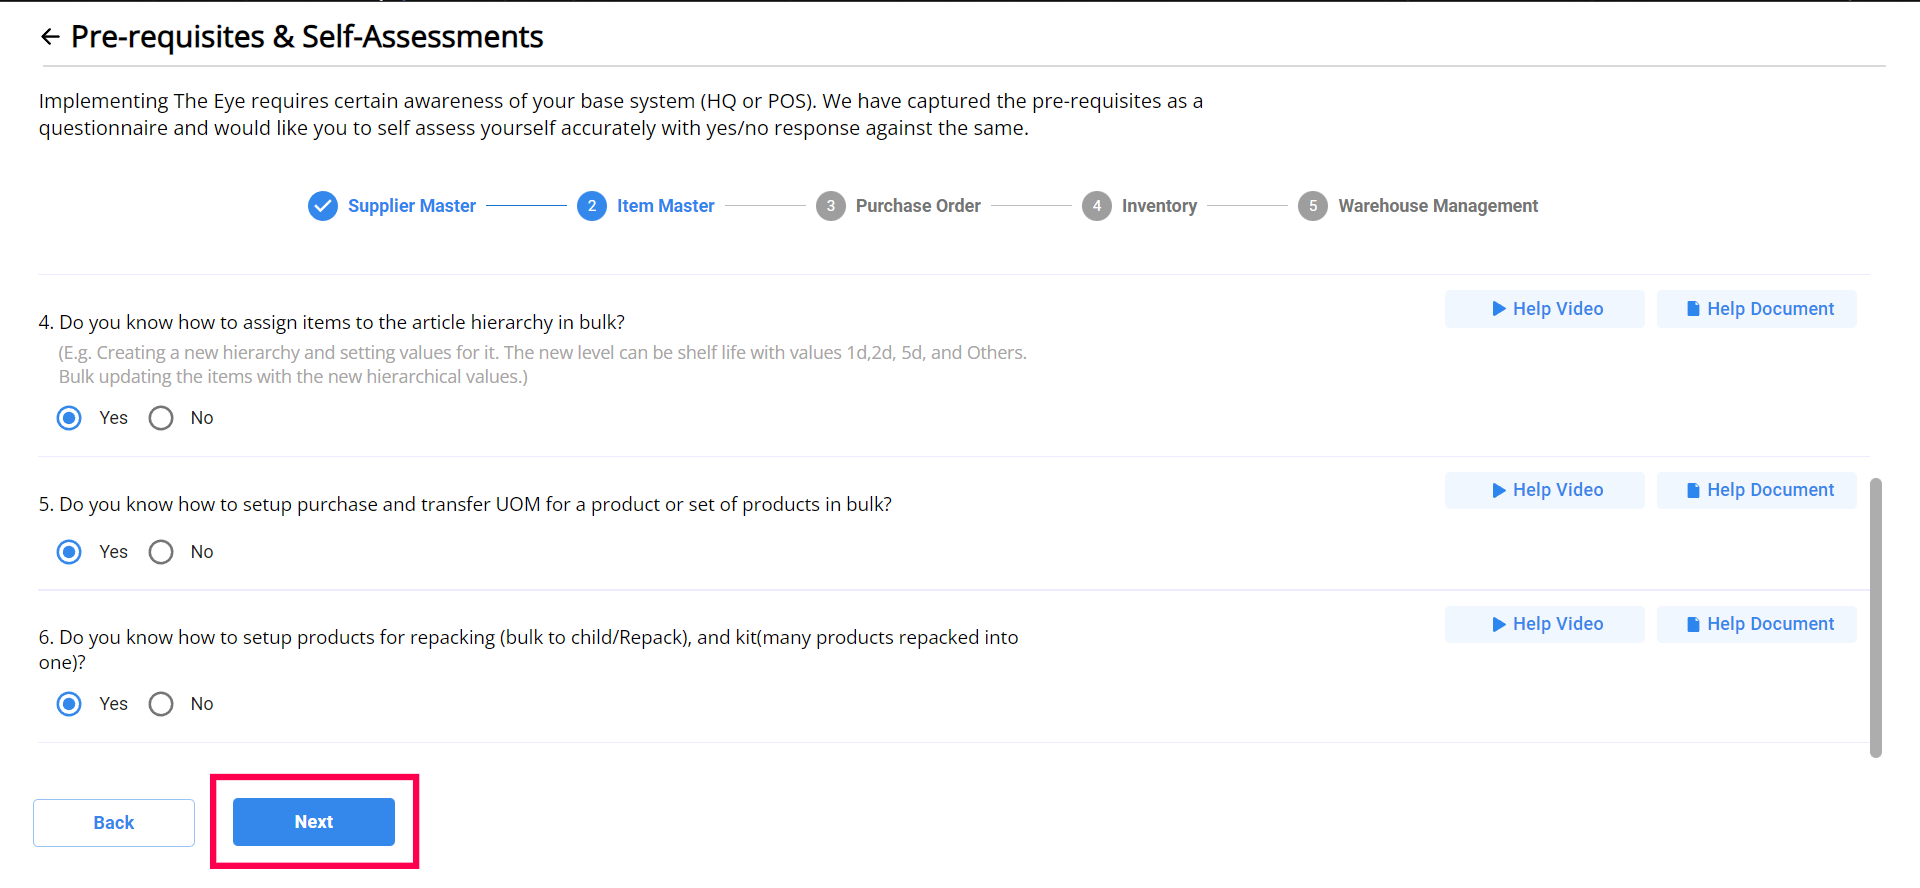
Task: Click step 3 circle for Purchase Order
Action: click(830, 206)
